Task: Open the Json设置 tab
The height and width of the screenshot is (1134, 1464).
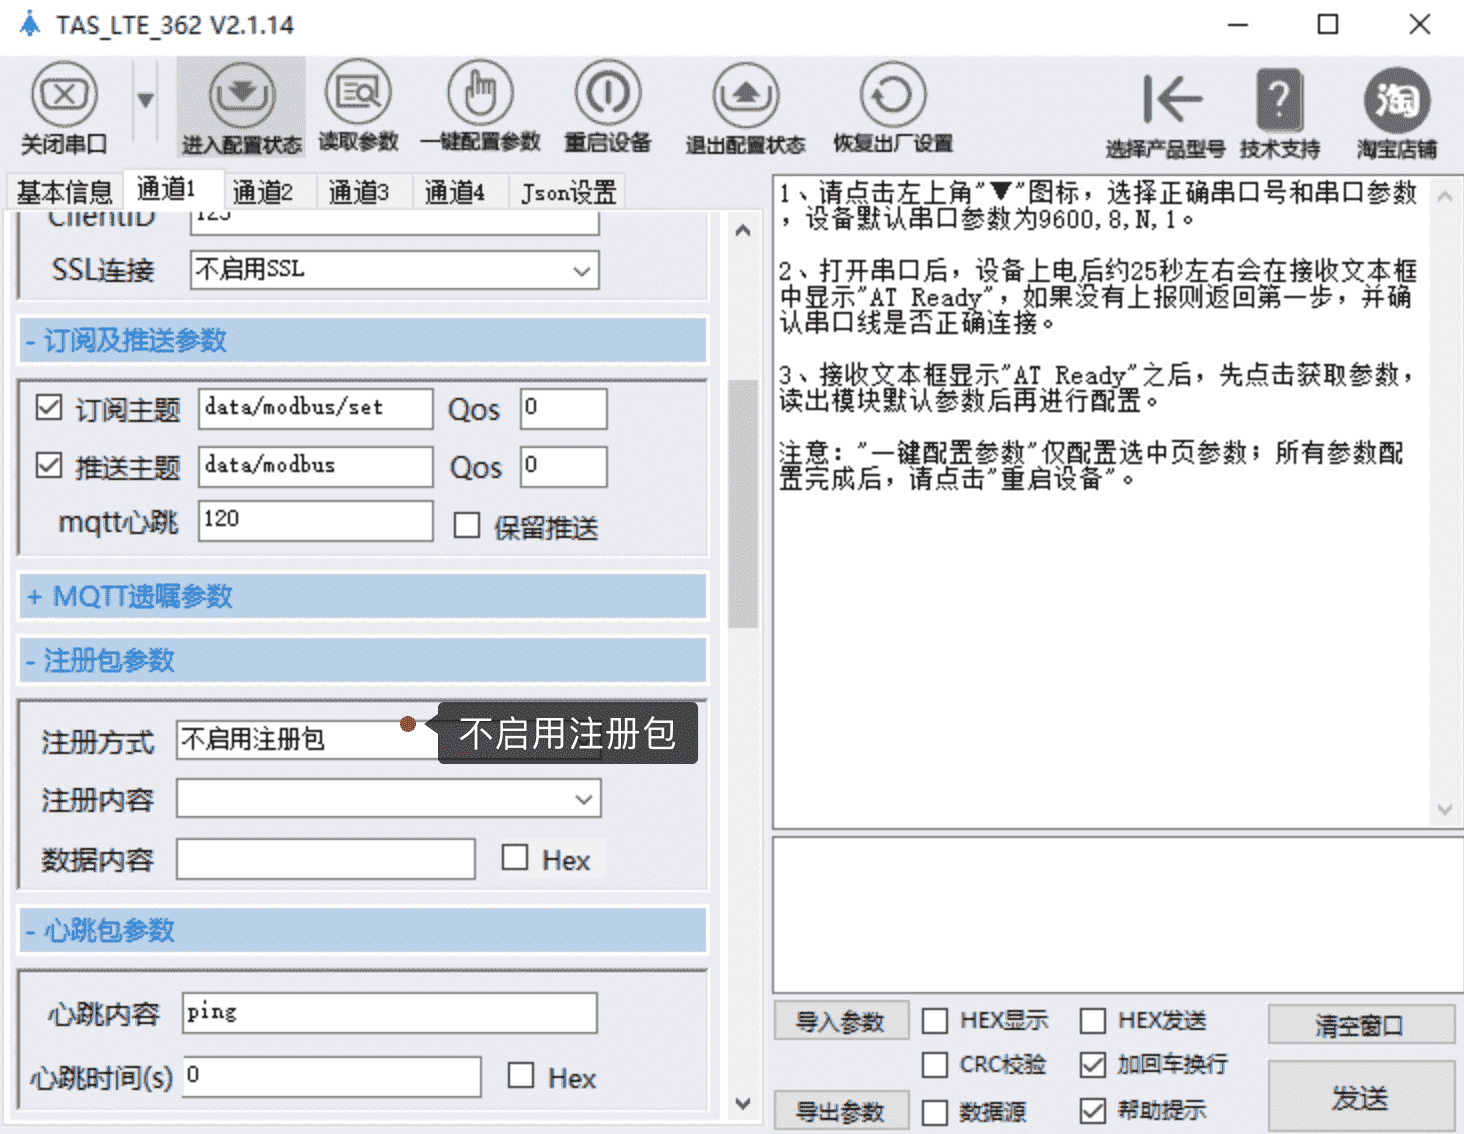Action: point(568,191)
